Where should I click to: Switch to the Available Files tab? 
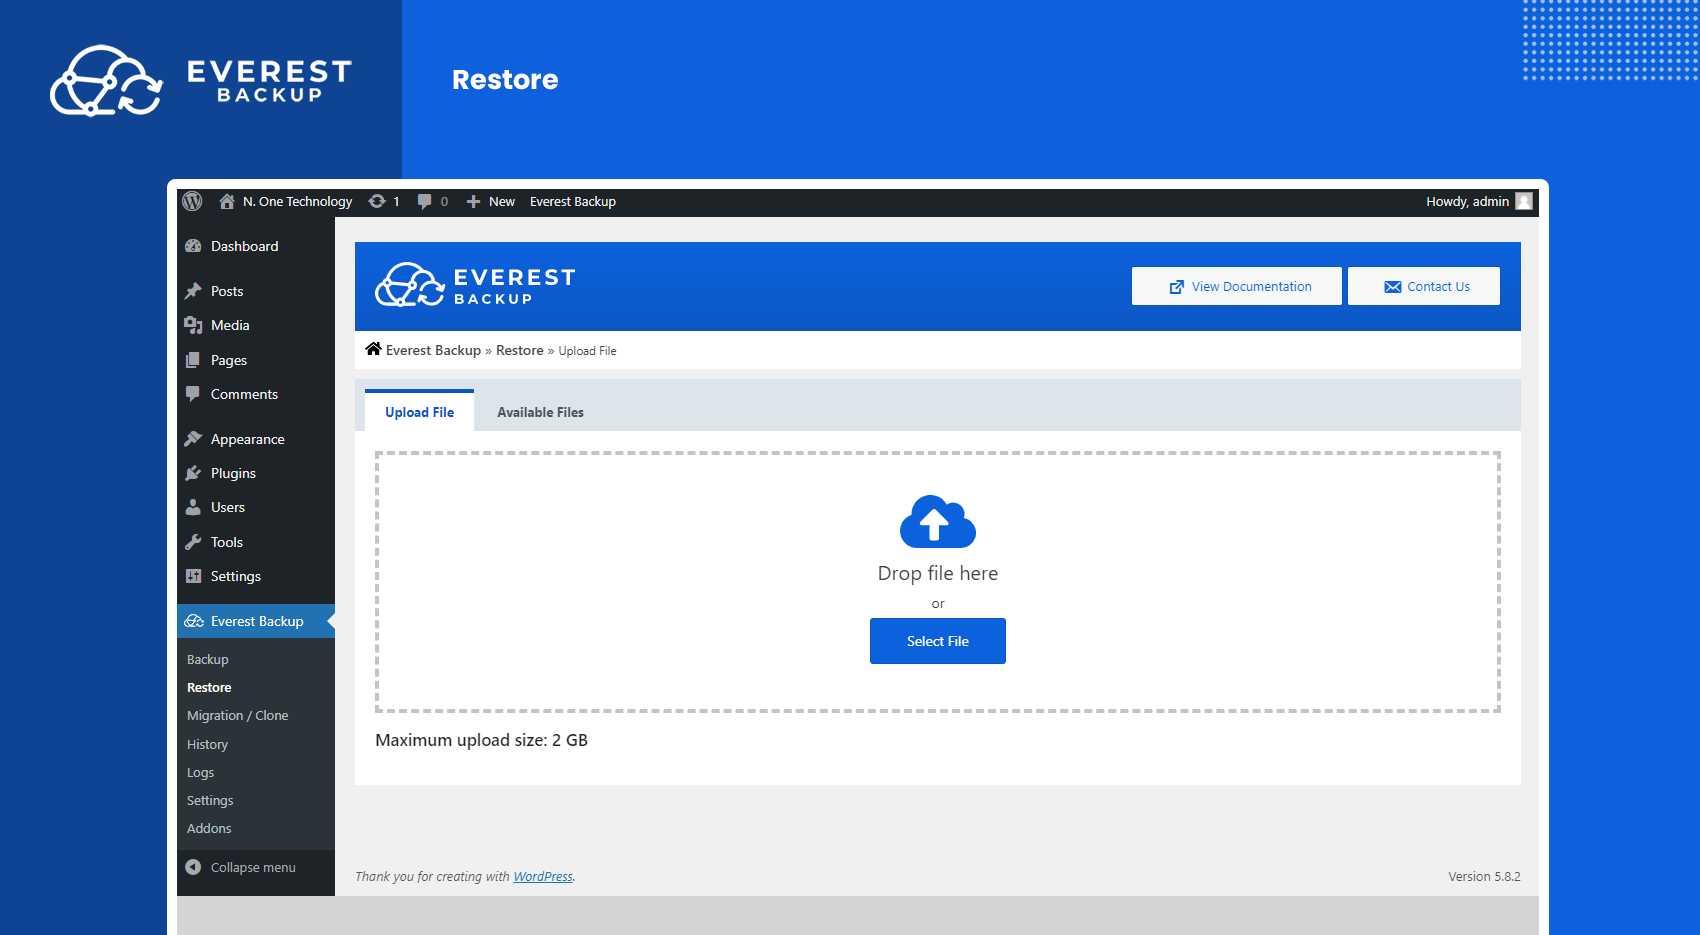[x=540, y=412]
